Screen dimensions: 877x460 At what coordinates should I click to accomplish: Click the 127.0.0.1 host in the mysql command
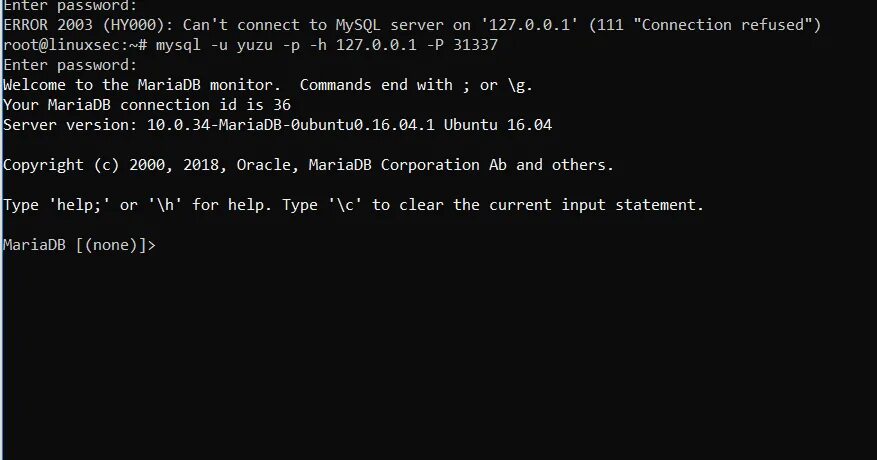click(x=376, y=45)
